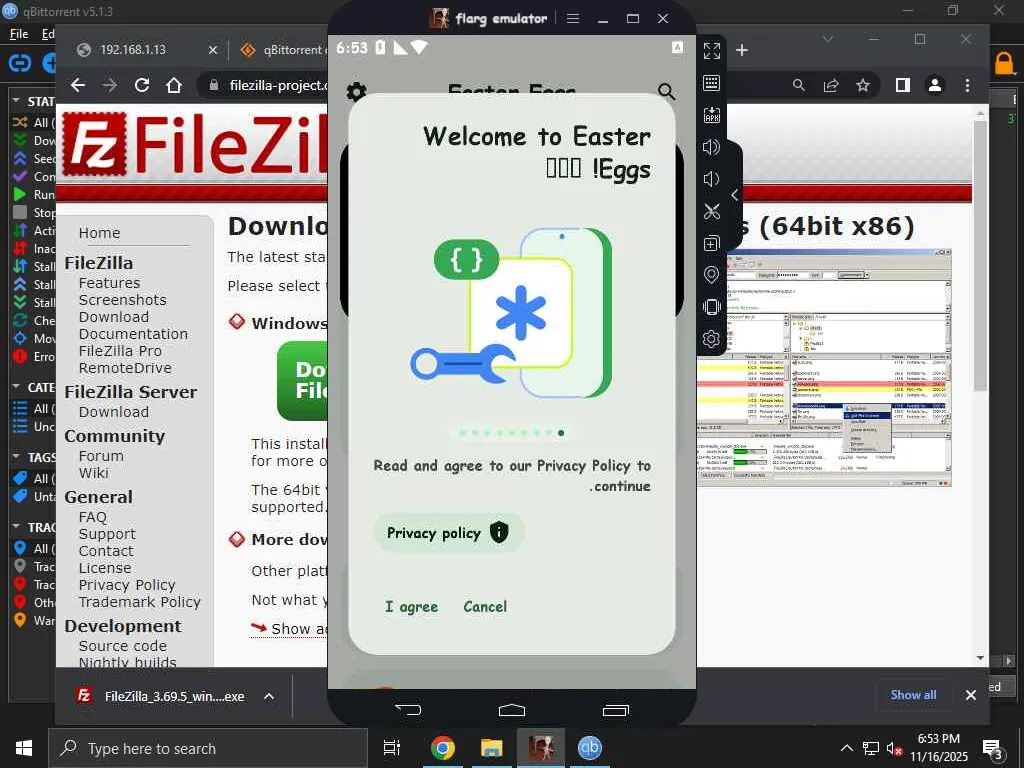Open the browser profile icon
This screenshot has width=1024, height=768.
[935, 85]
